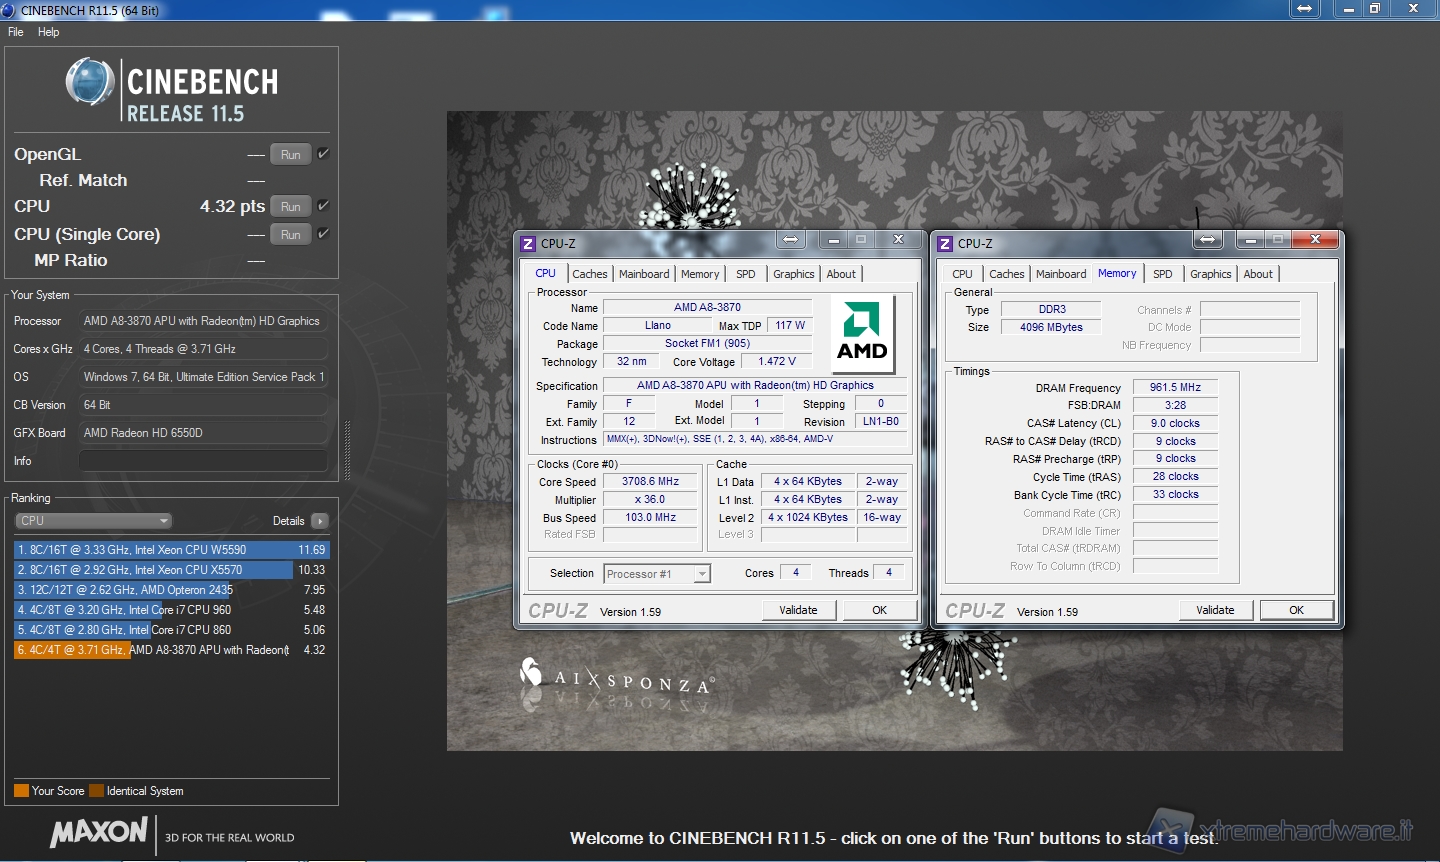
Task: Open the File menu
Action: [x=16, y=32]
